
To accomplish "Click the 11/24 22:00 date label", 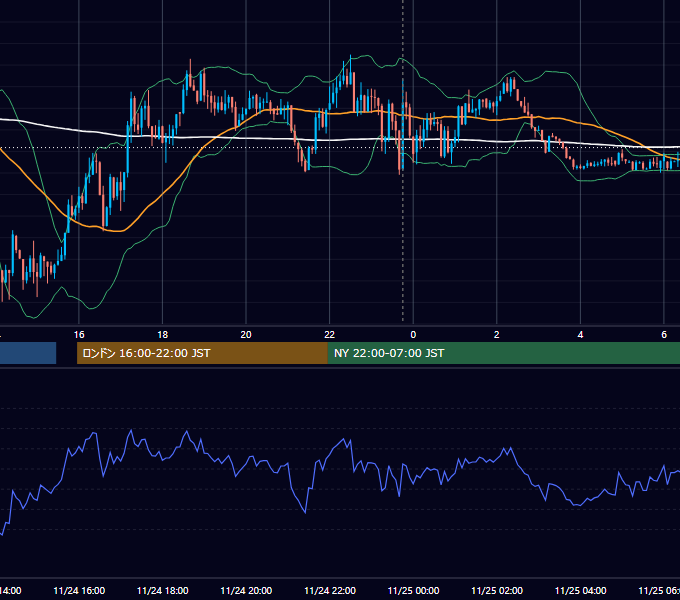I will [x=330, y=590].
